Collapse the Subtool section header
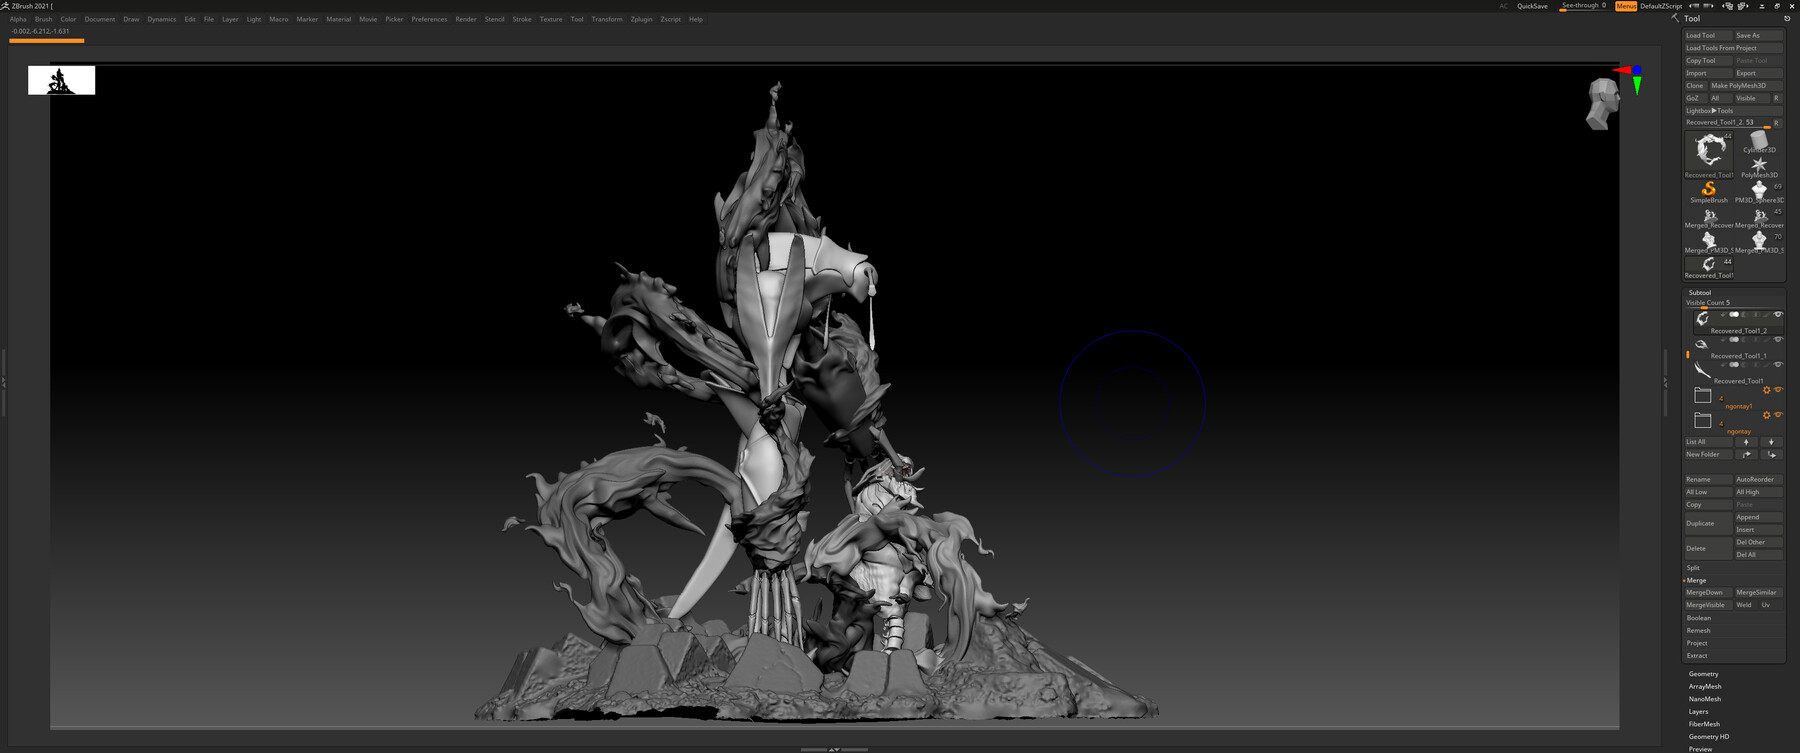Screen dimensions: 1800x753 pyautogui.click(x=1699, y=292)
